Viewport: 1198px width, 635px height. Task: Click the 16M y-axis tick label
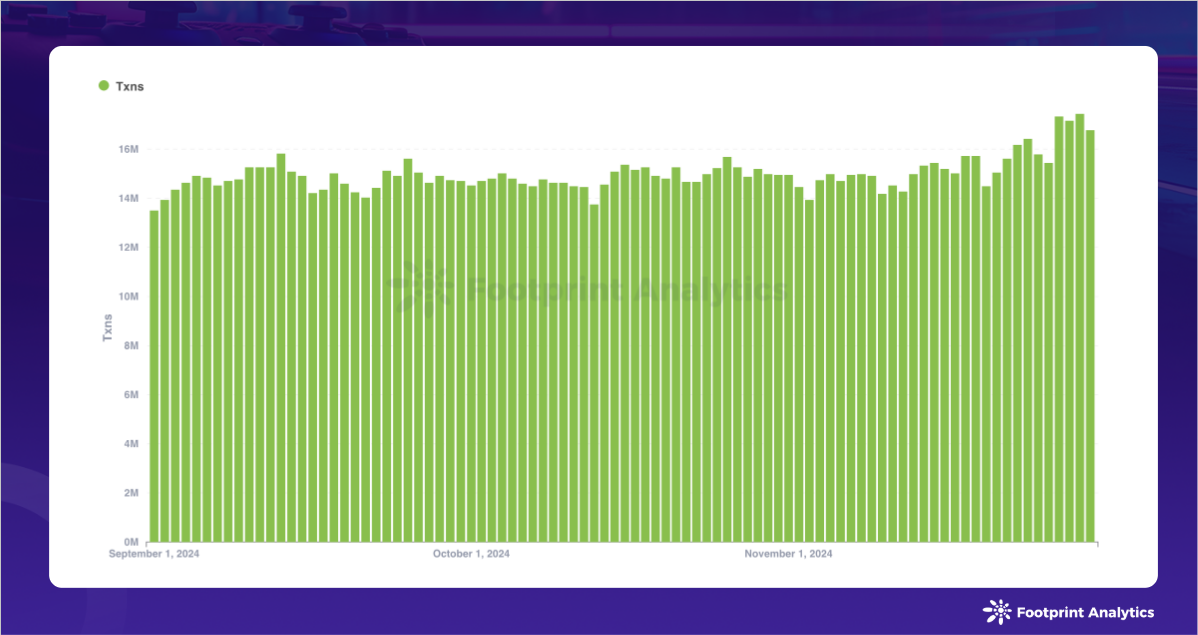pos(127,149)
